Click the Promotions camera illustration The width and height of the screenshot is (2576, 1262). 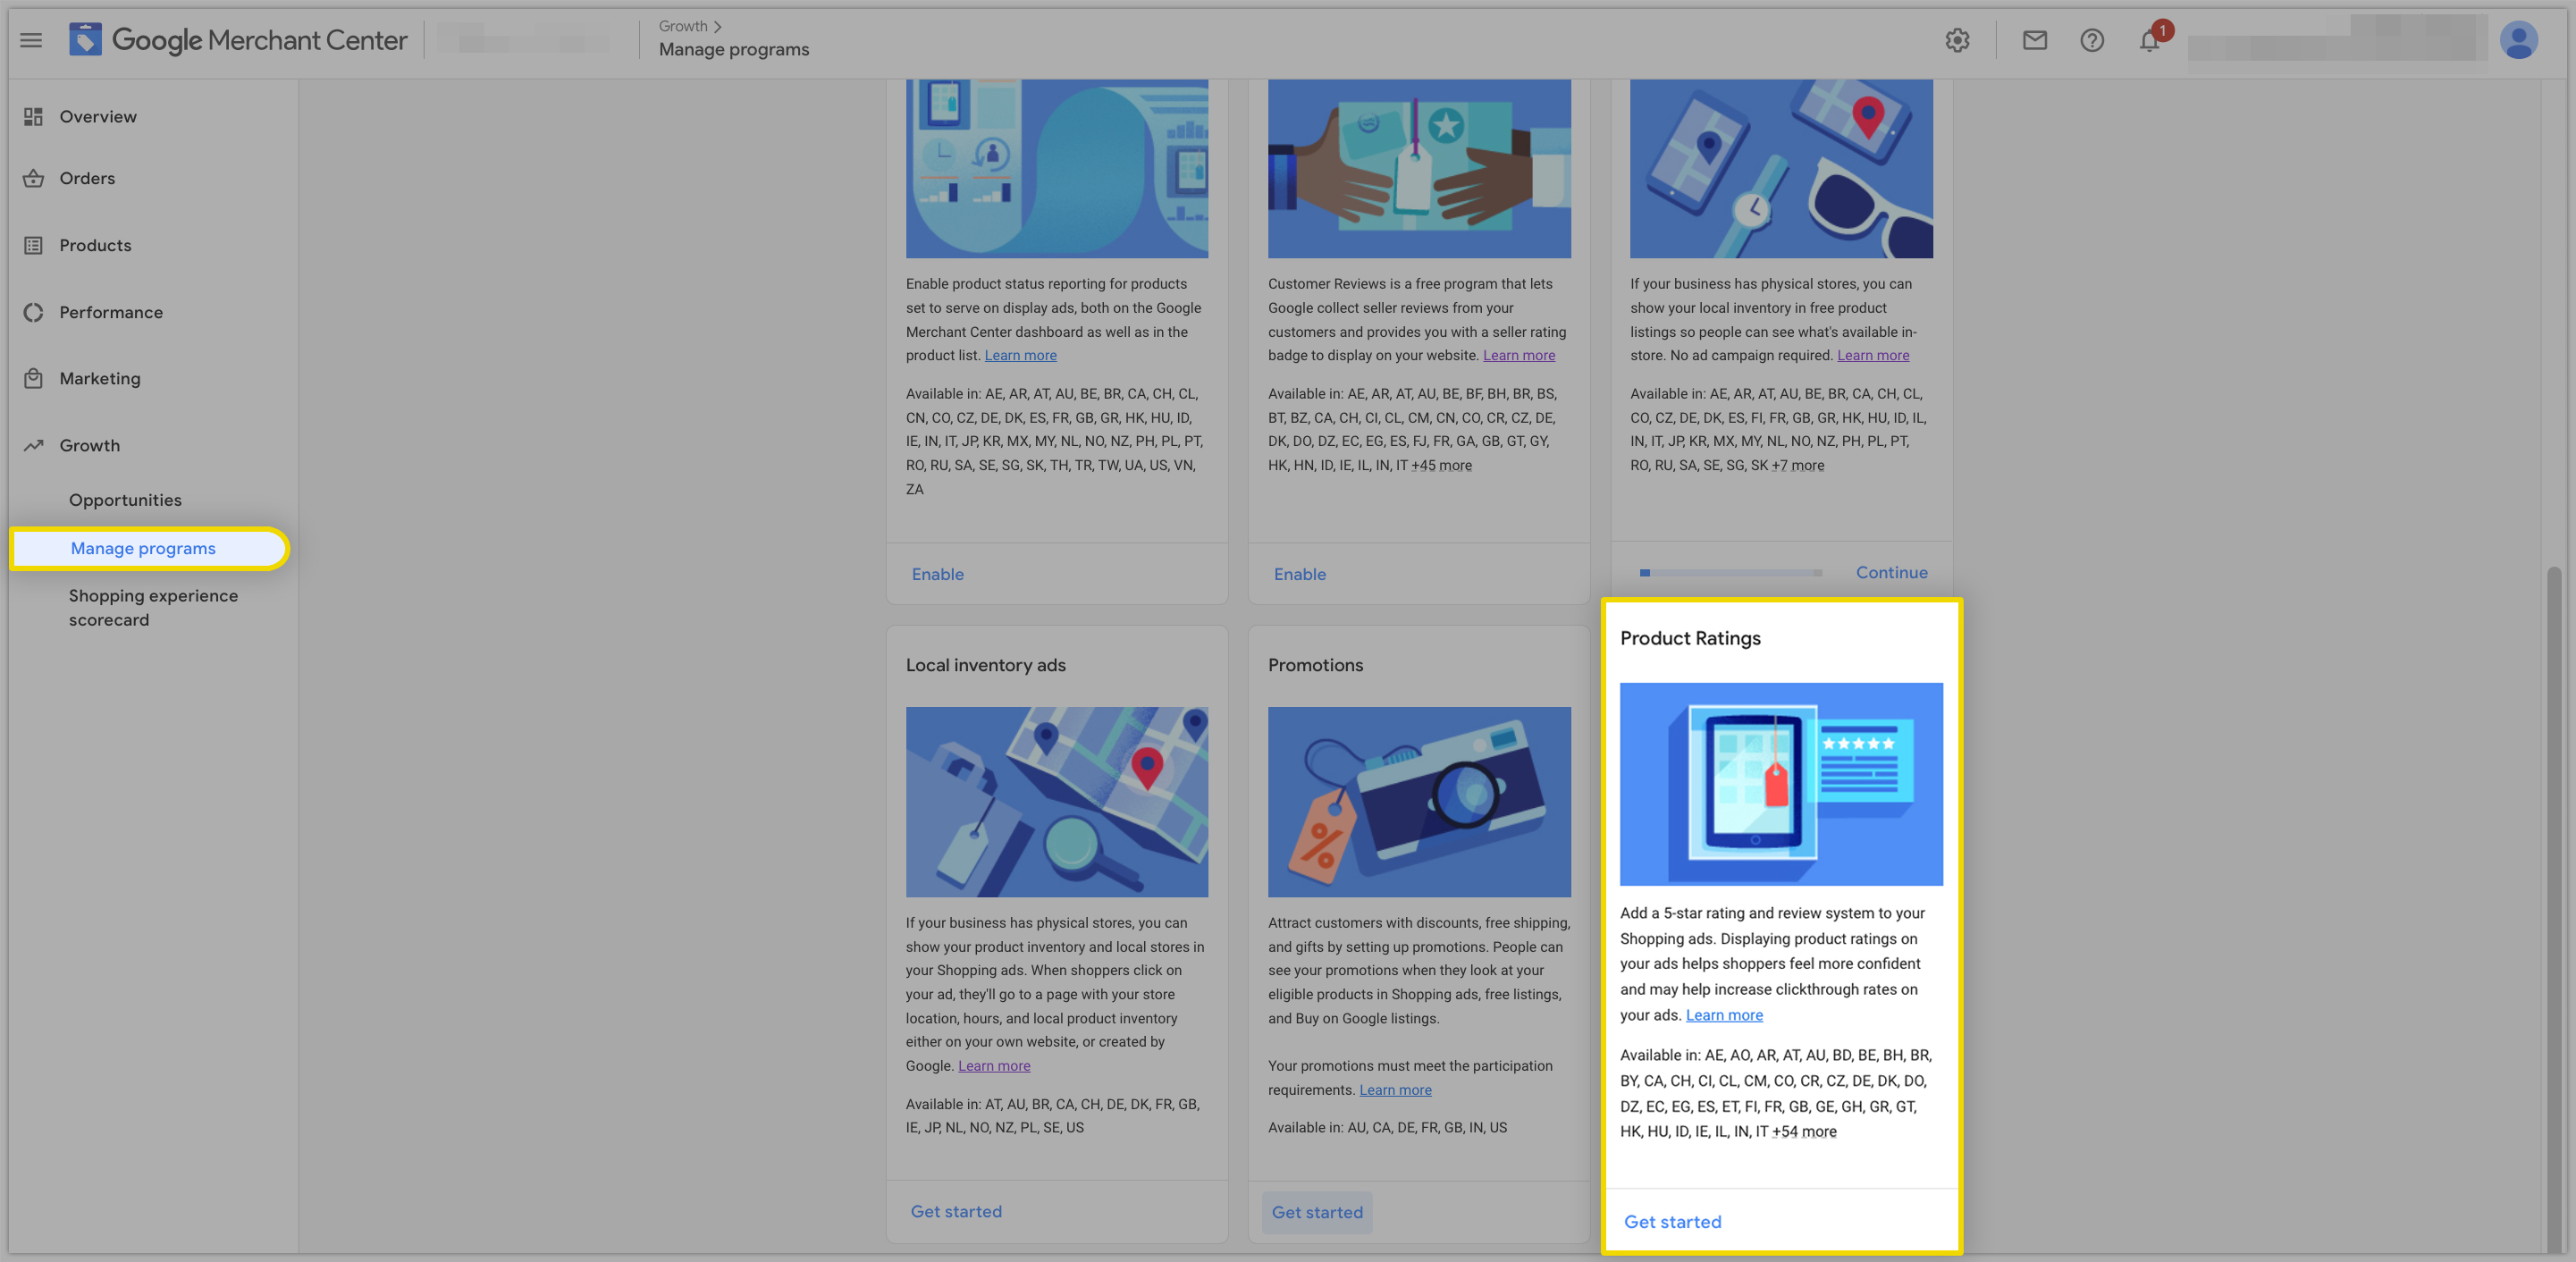click(x=1419, y=801)
